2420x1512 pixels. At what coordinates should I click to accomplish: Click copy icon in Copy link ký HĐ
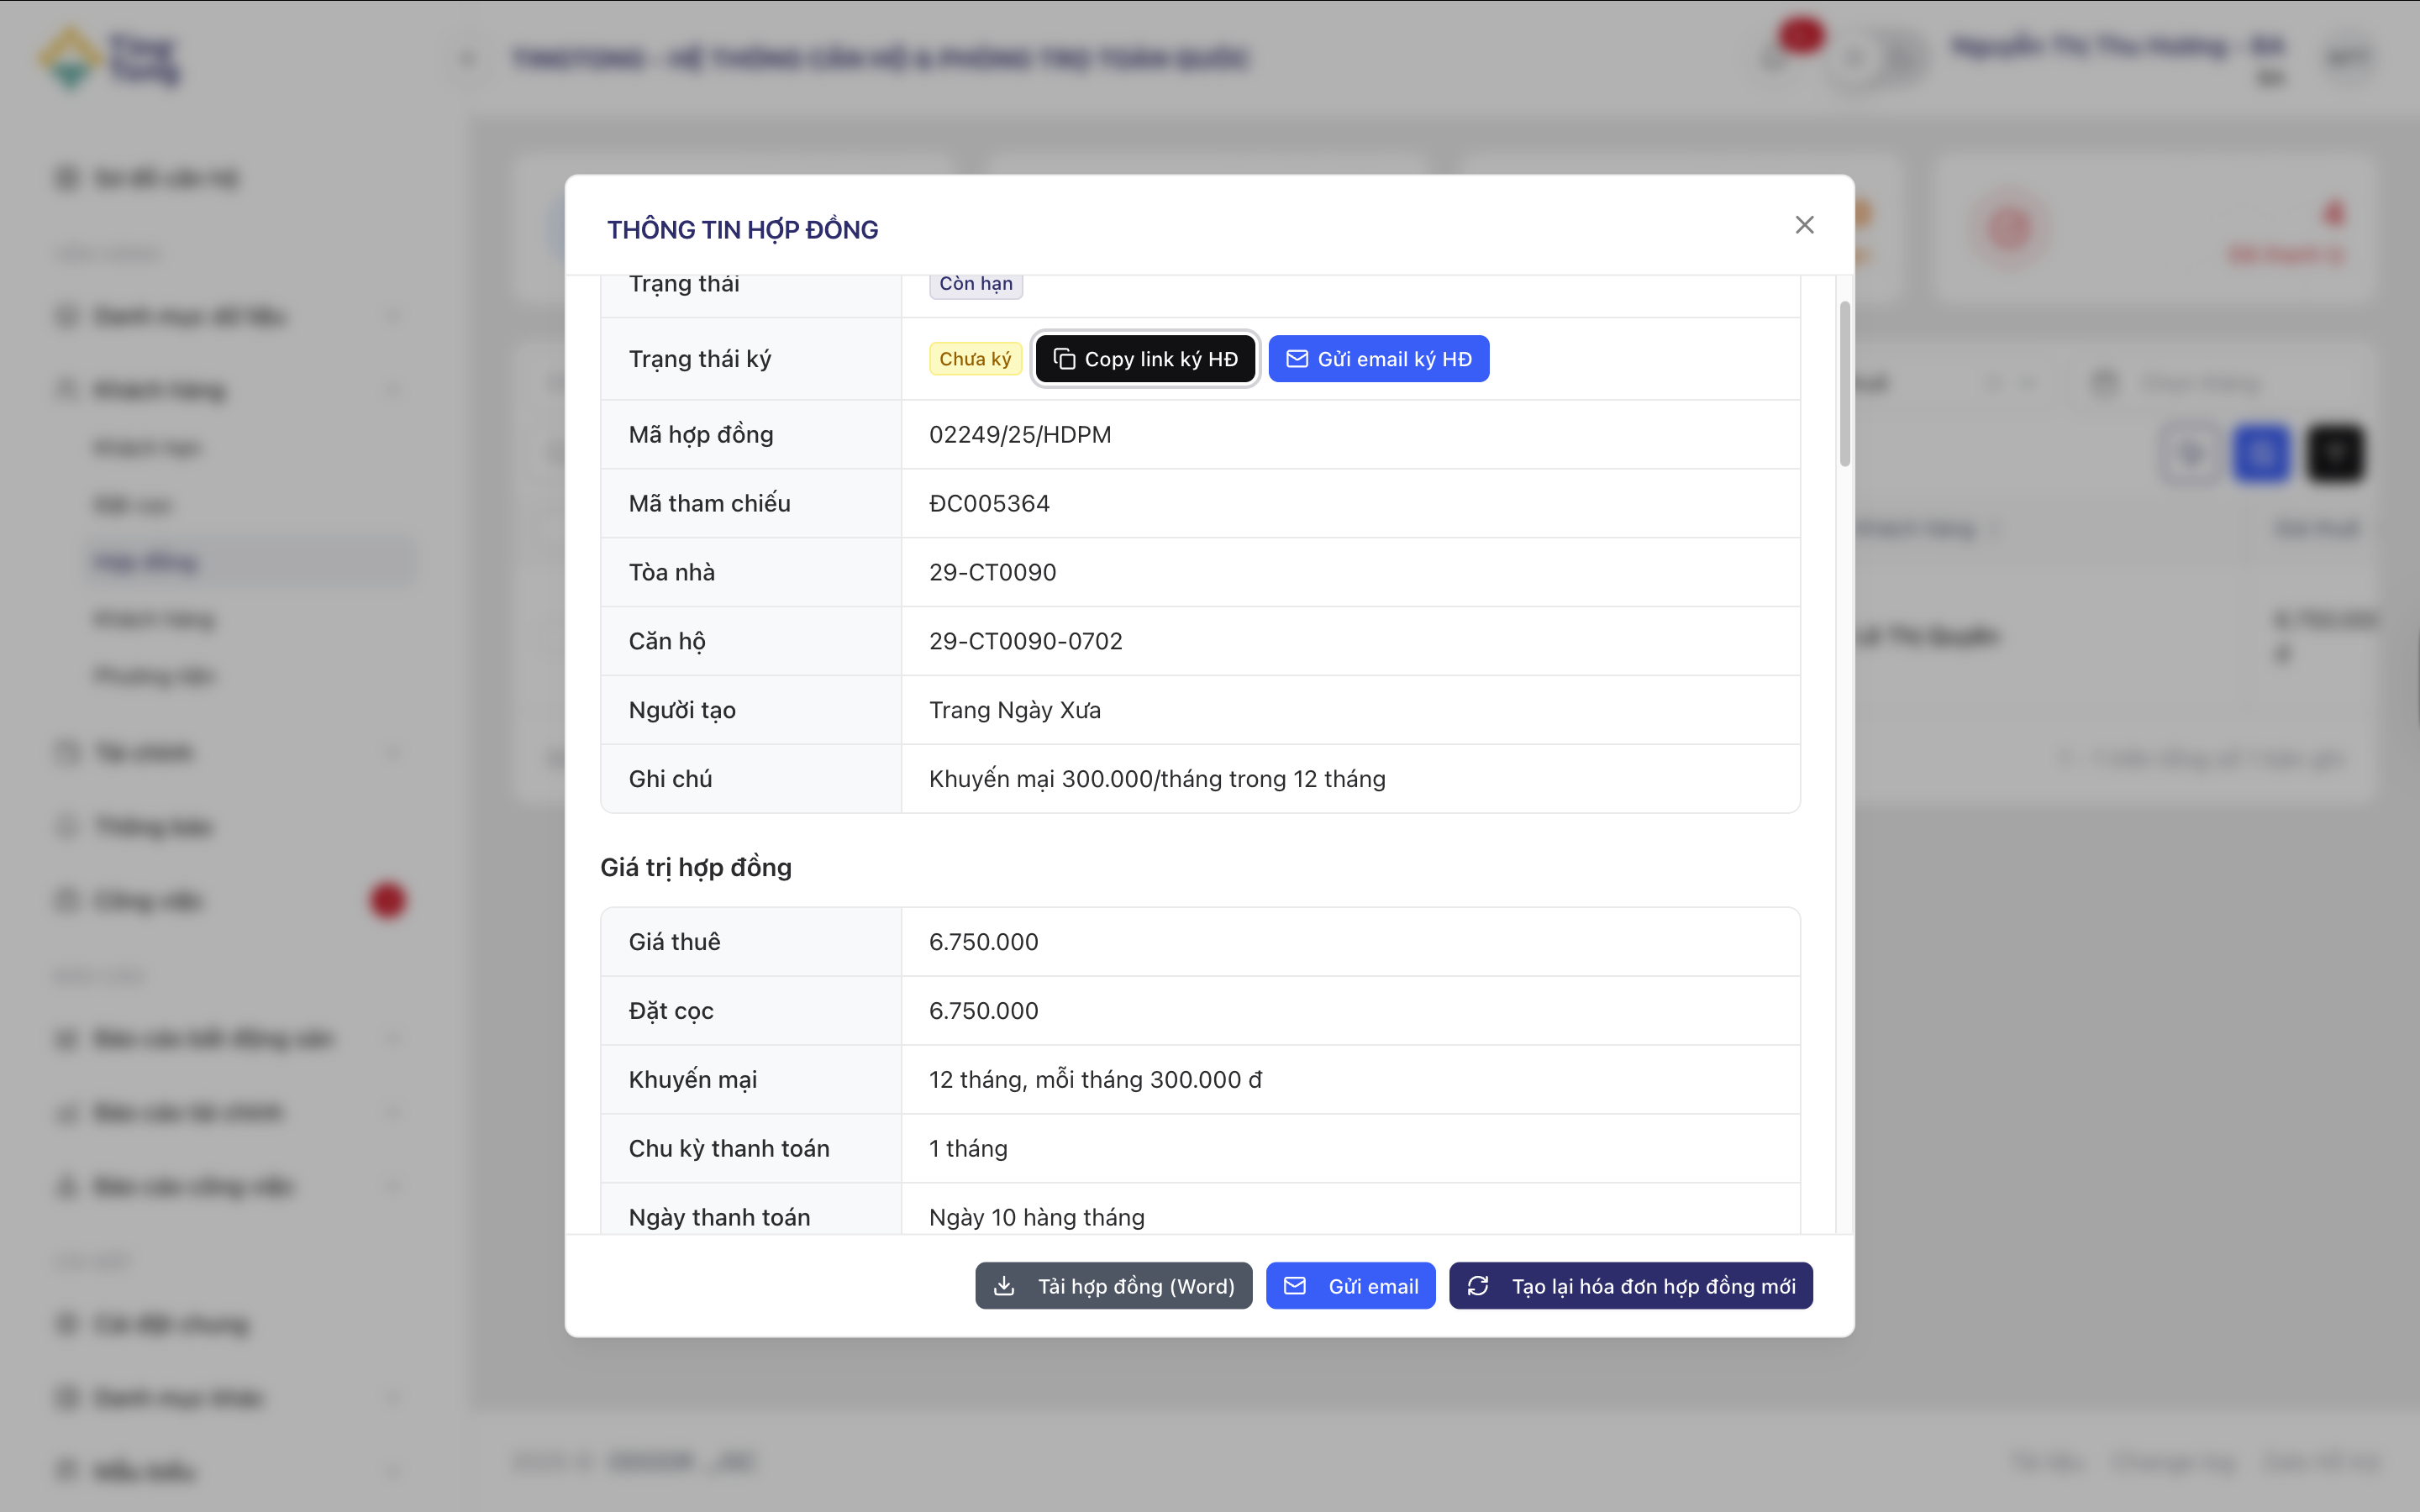tap(1064, 359)
